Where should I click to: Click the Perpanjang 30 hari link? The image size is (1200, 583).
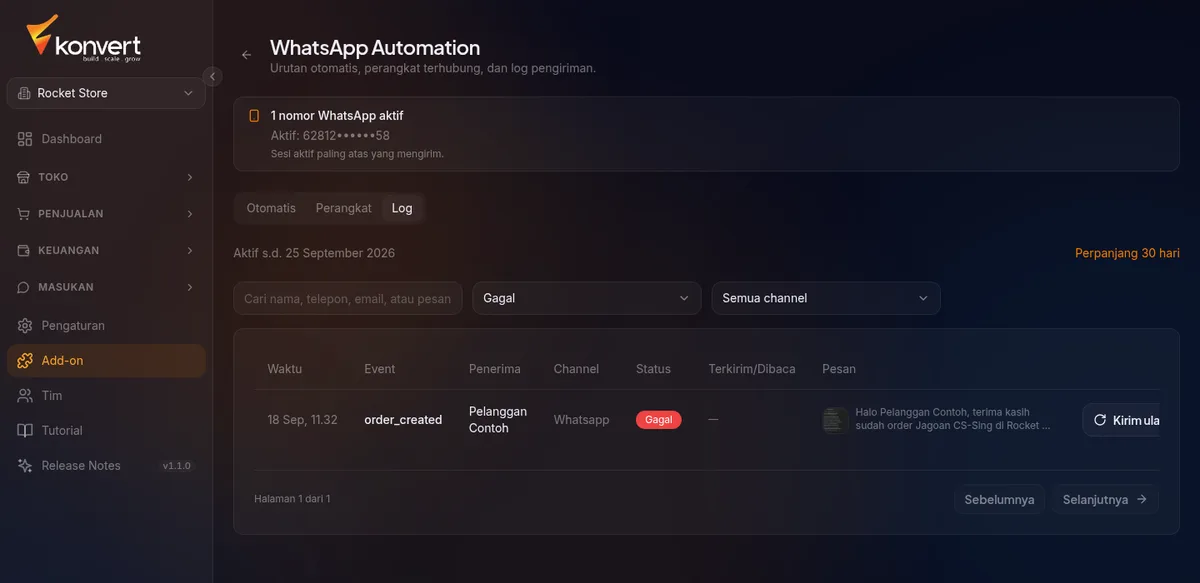point(1127,253)
